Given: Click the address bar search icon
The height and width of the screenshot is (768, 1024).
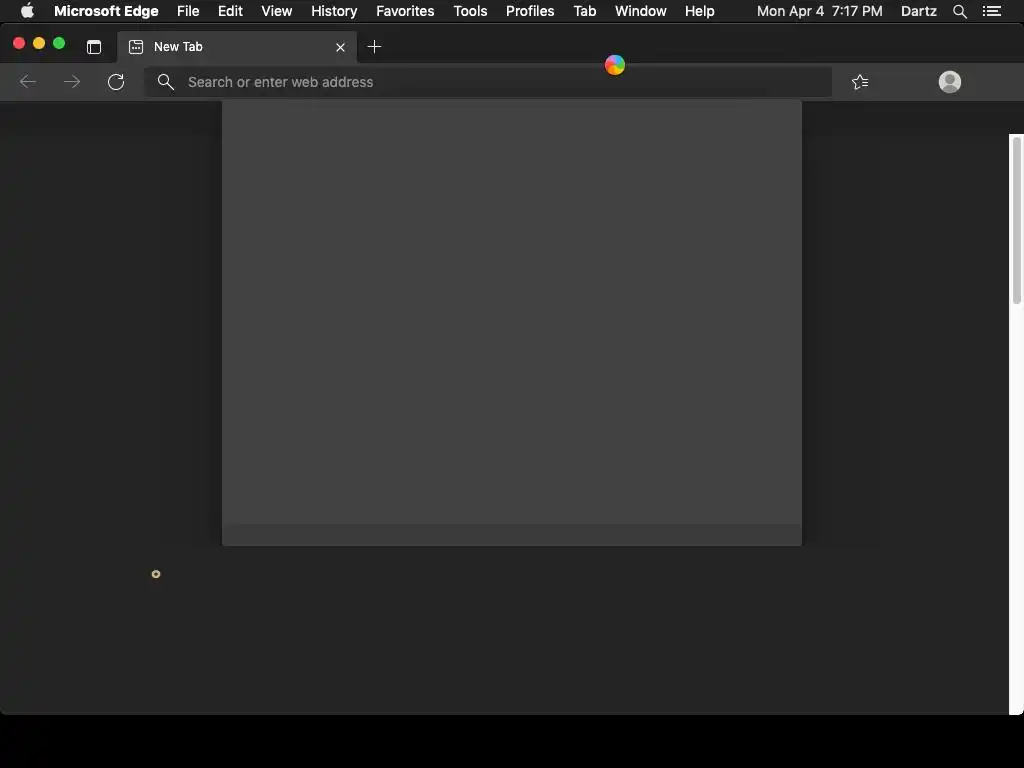Looking at the screenshot, I should click(166, 82).
